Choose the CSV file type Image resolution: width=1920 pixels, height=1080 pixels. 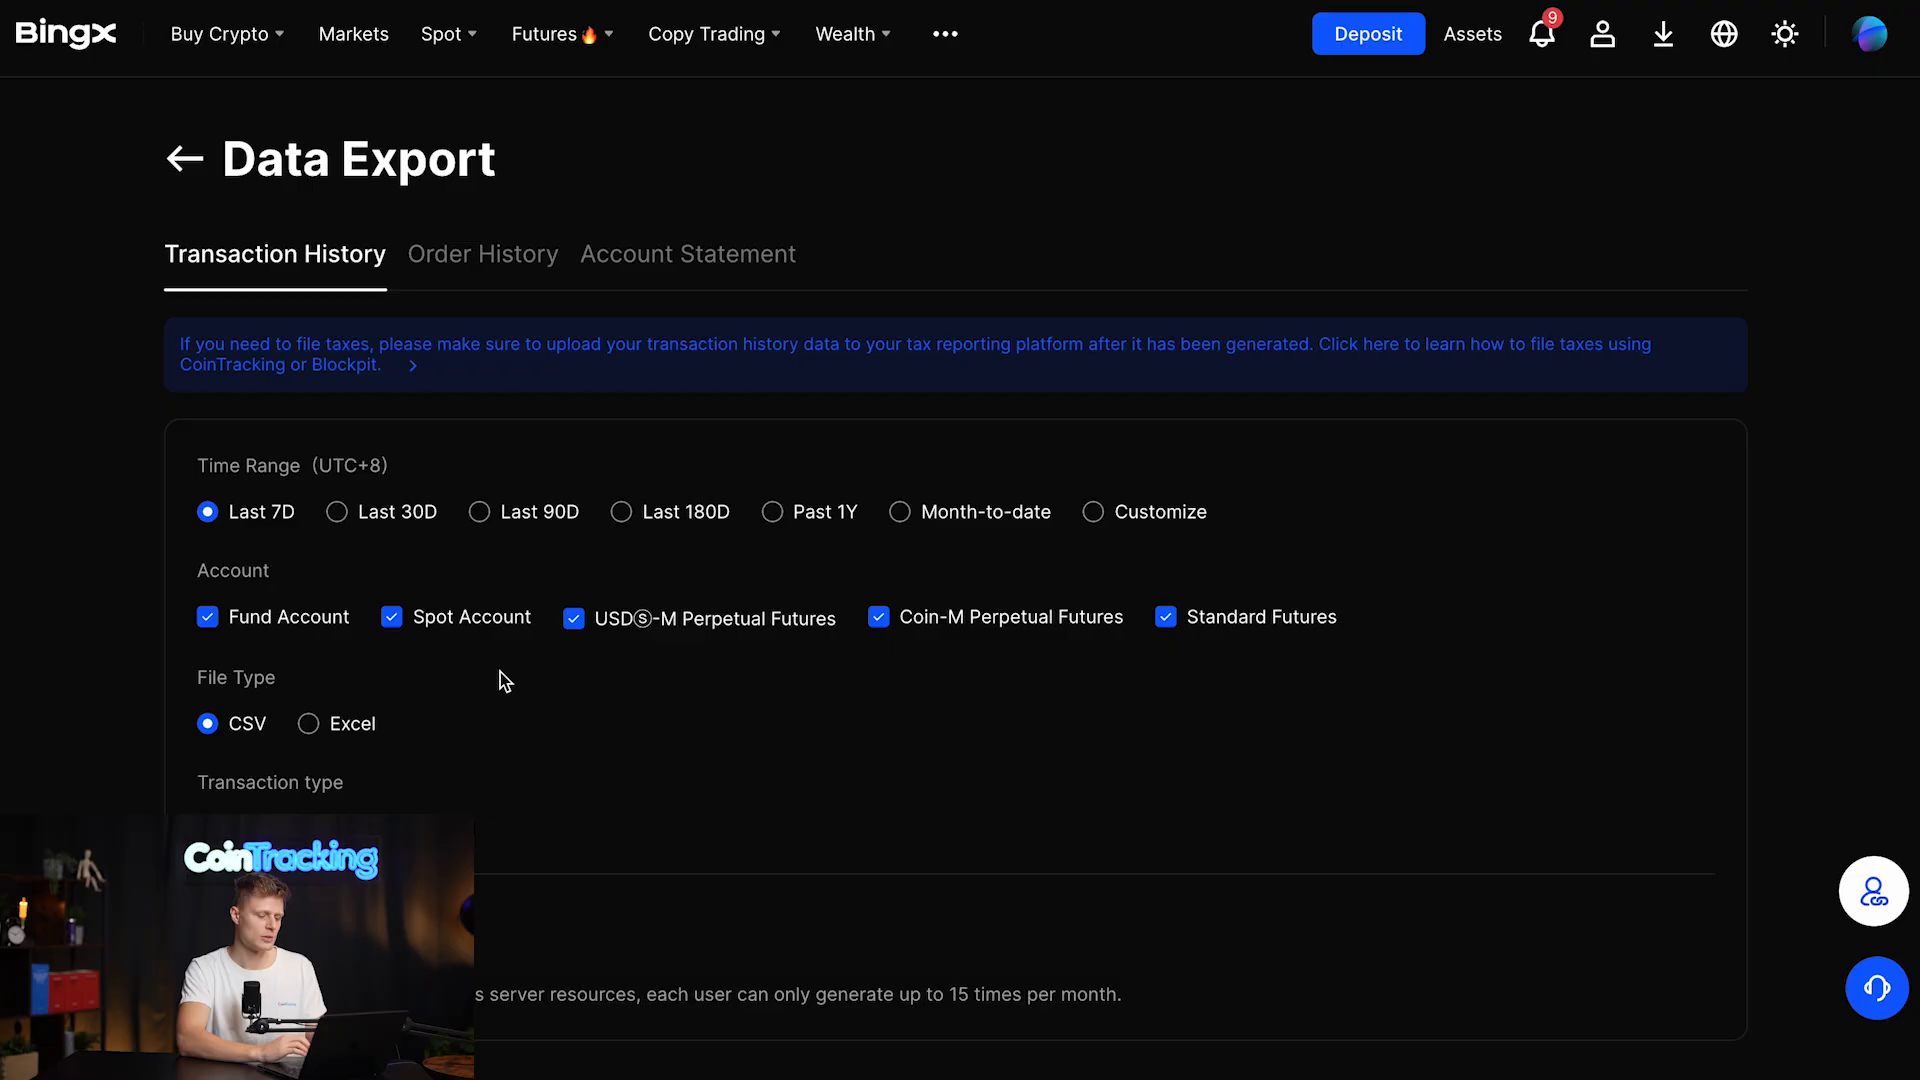tap(207, 724)
